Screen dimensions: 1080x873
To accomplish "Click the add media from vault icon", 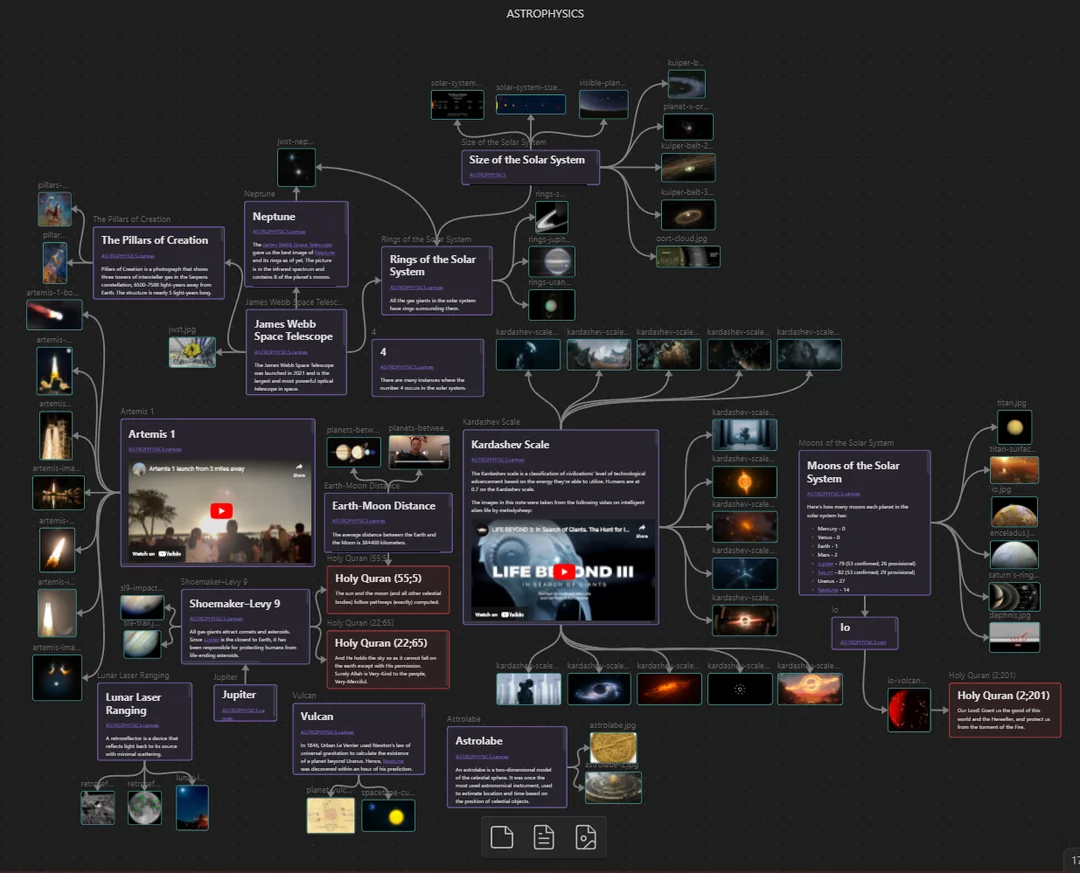I will pyautogui.click(x=586, y=837).
